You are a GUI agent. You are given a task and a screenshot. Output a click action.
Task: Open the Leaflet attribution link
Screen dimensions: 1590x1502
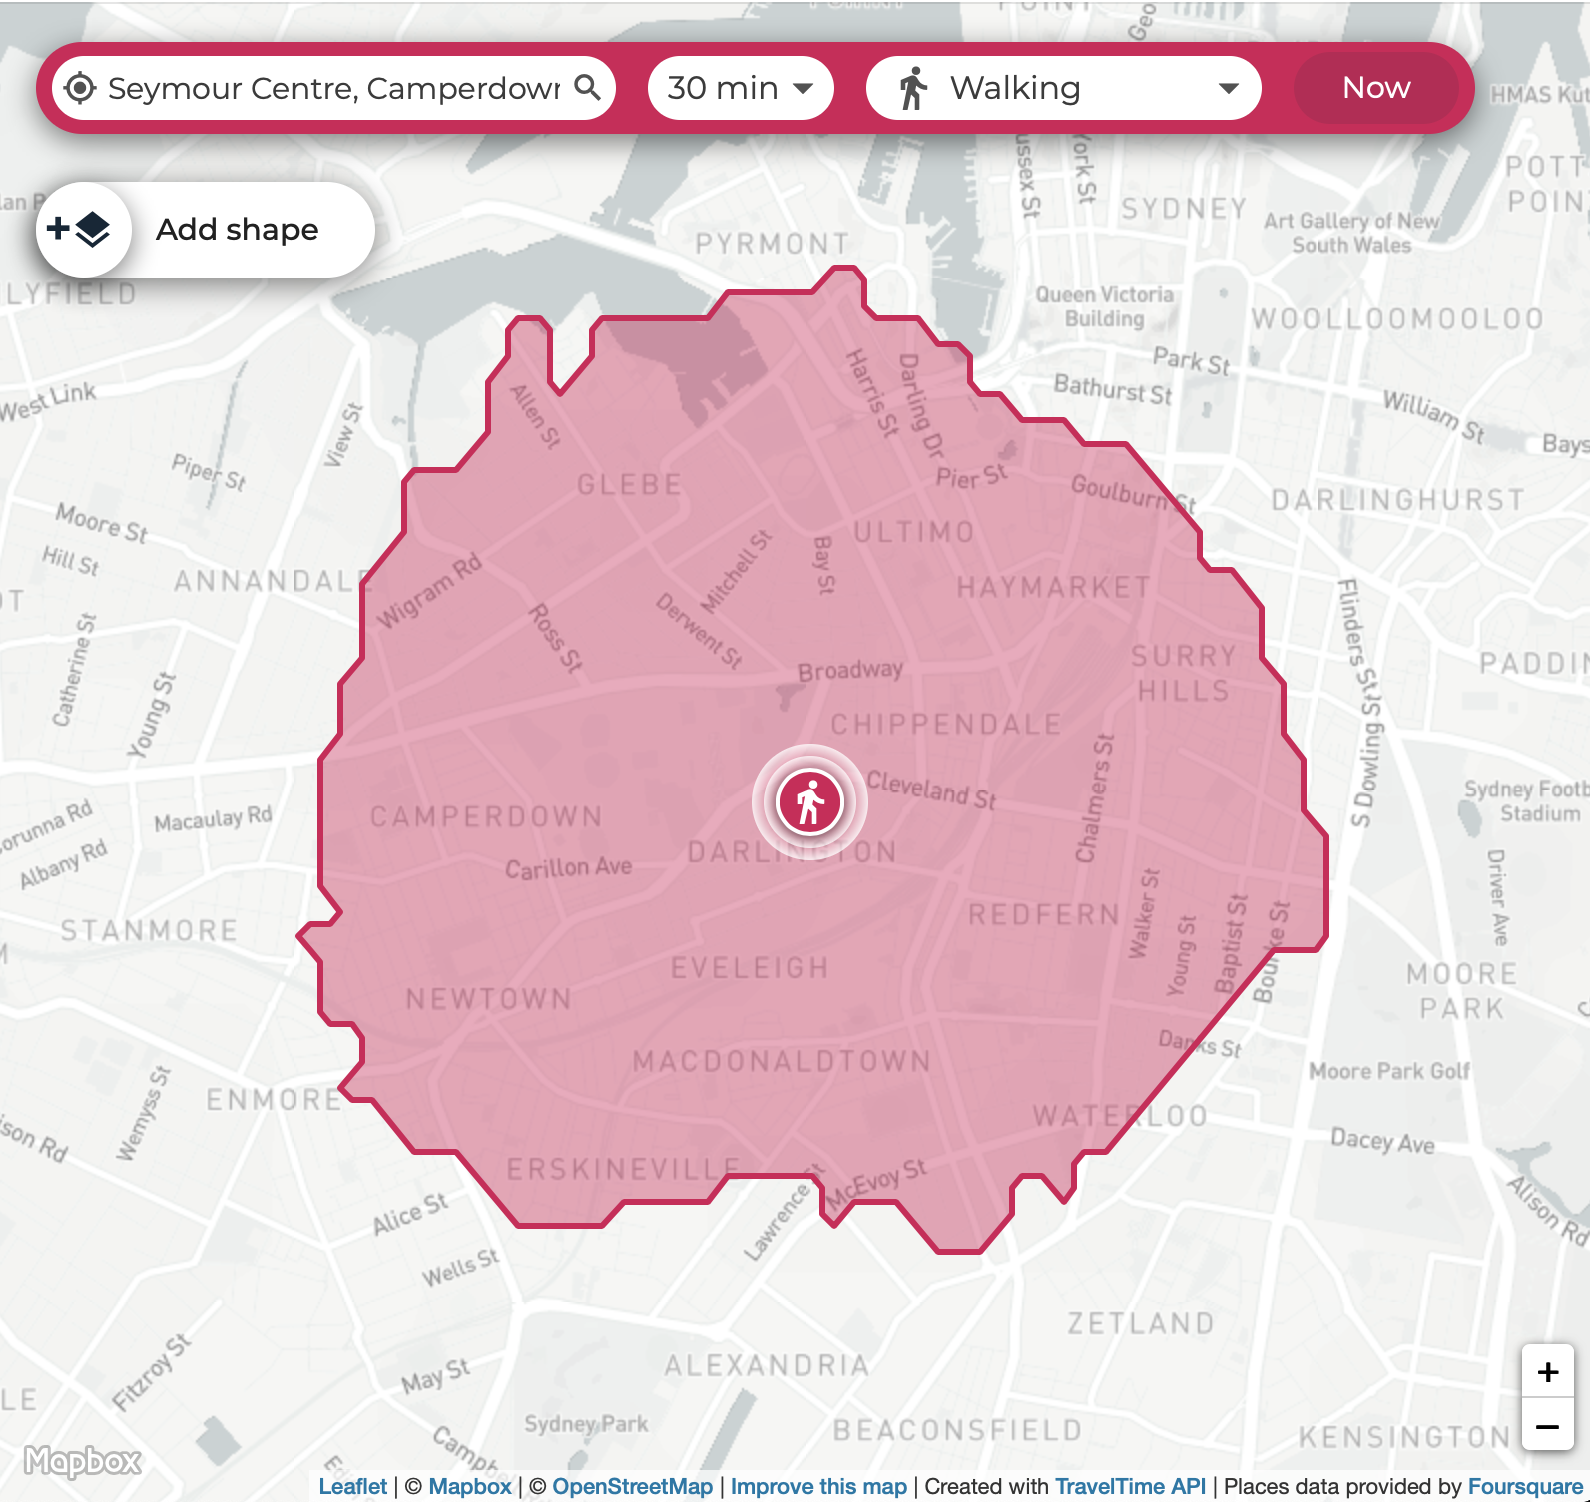(352, 1486)
